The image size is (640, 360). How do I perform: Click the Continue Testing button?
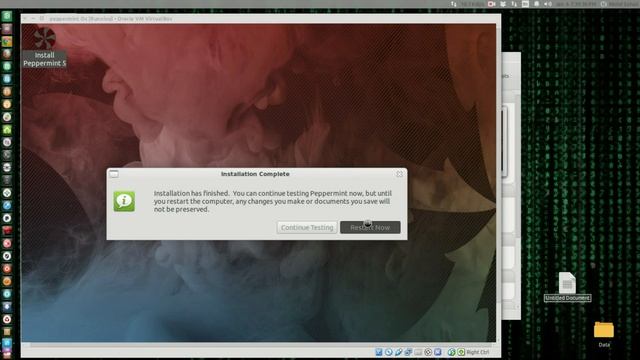click(307, 227)
